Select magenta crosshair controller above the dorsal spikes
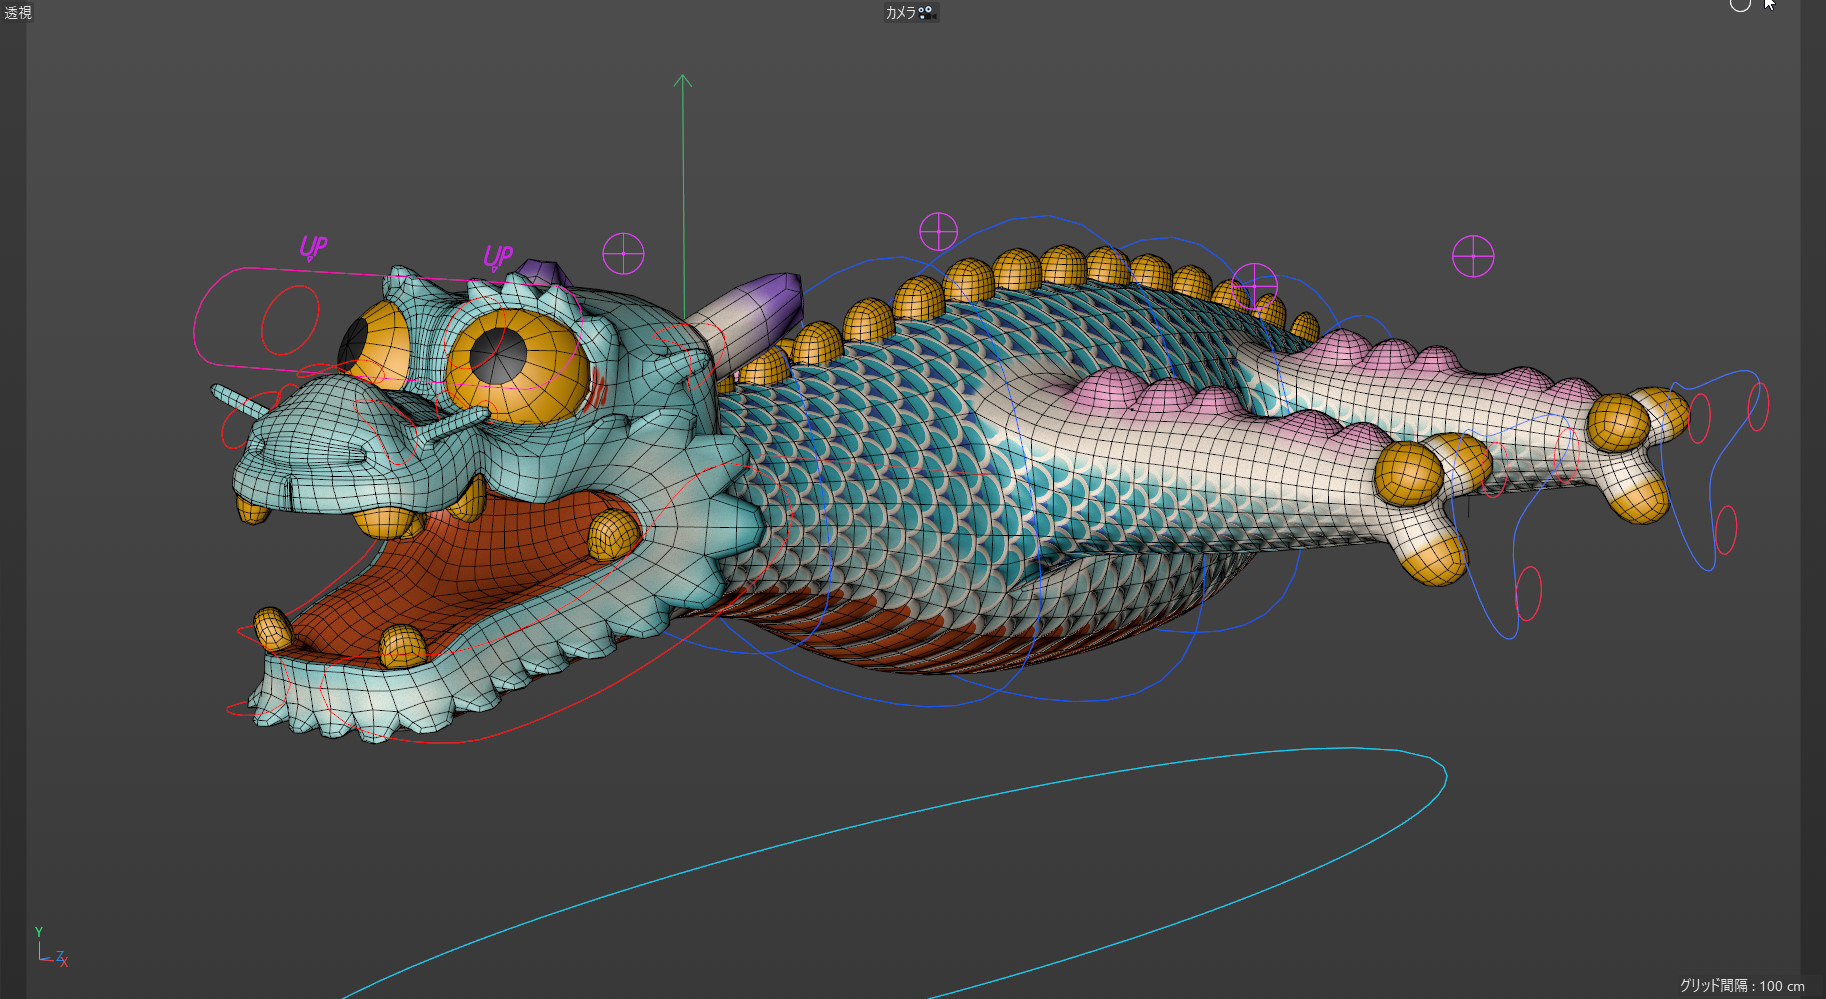The image size is (1826, 999). point(938,232)
